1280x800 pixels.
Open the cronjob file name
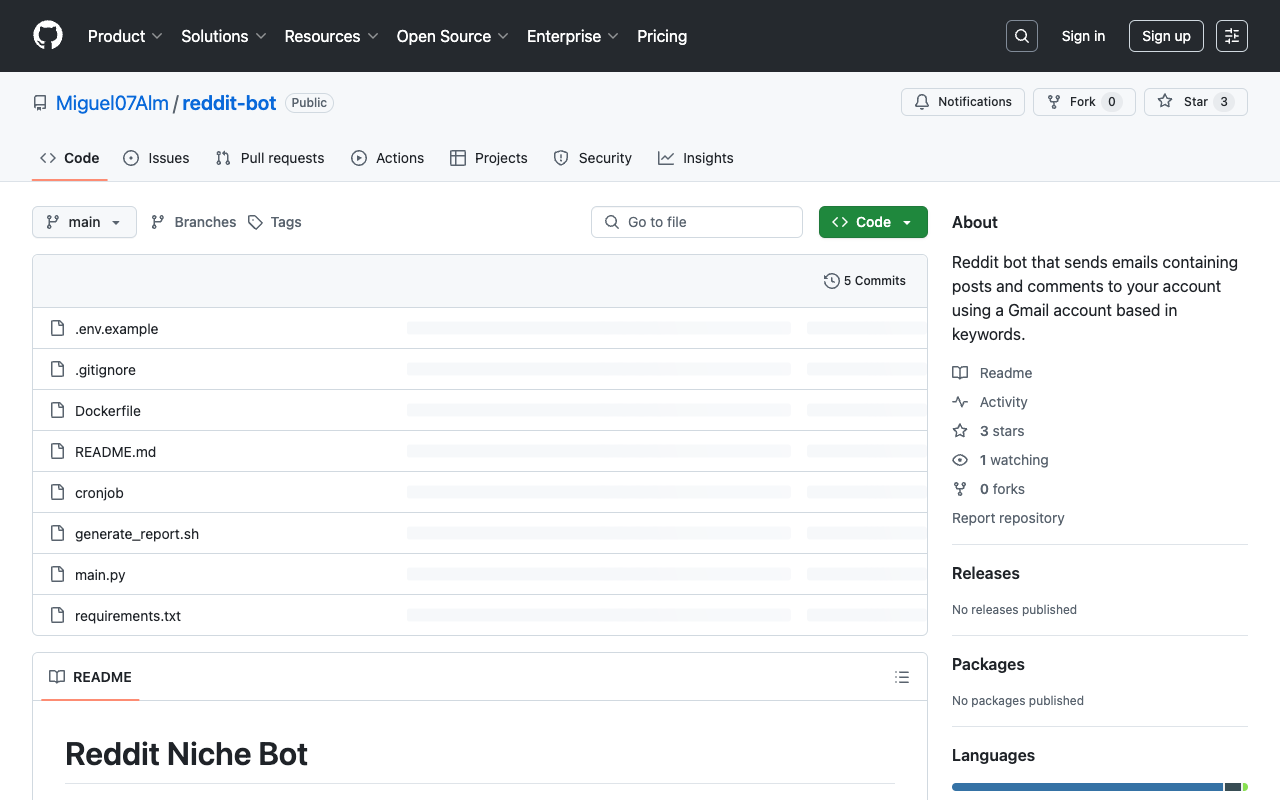click(x=99, y=493)
